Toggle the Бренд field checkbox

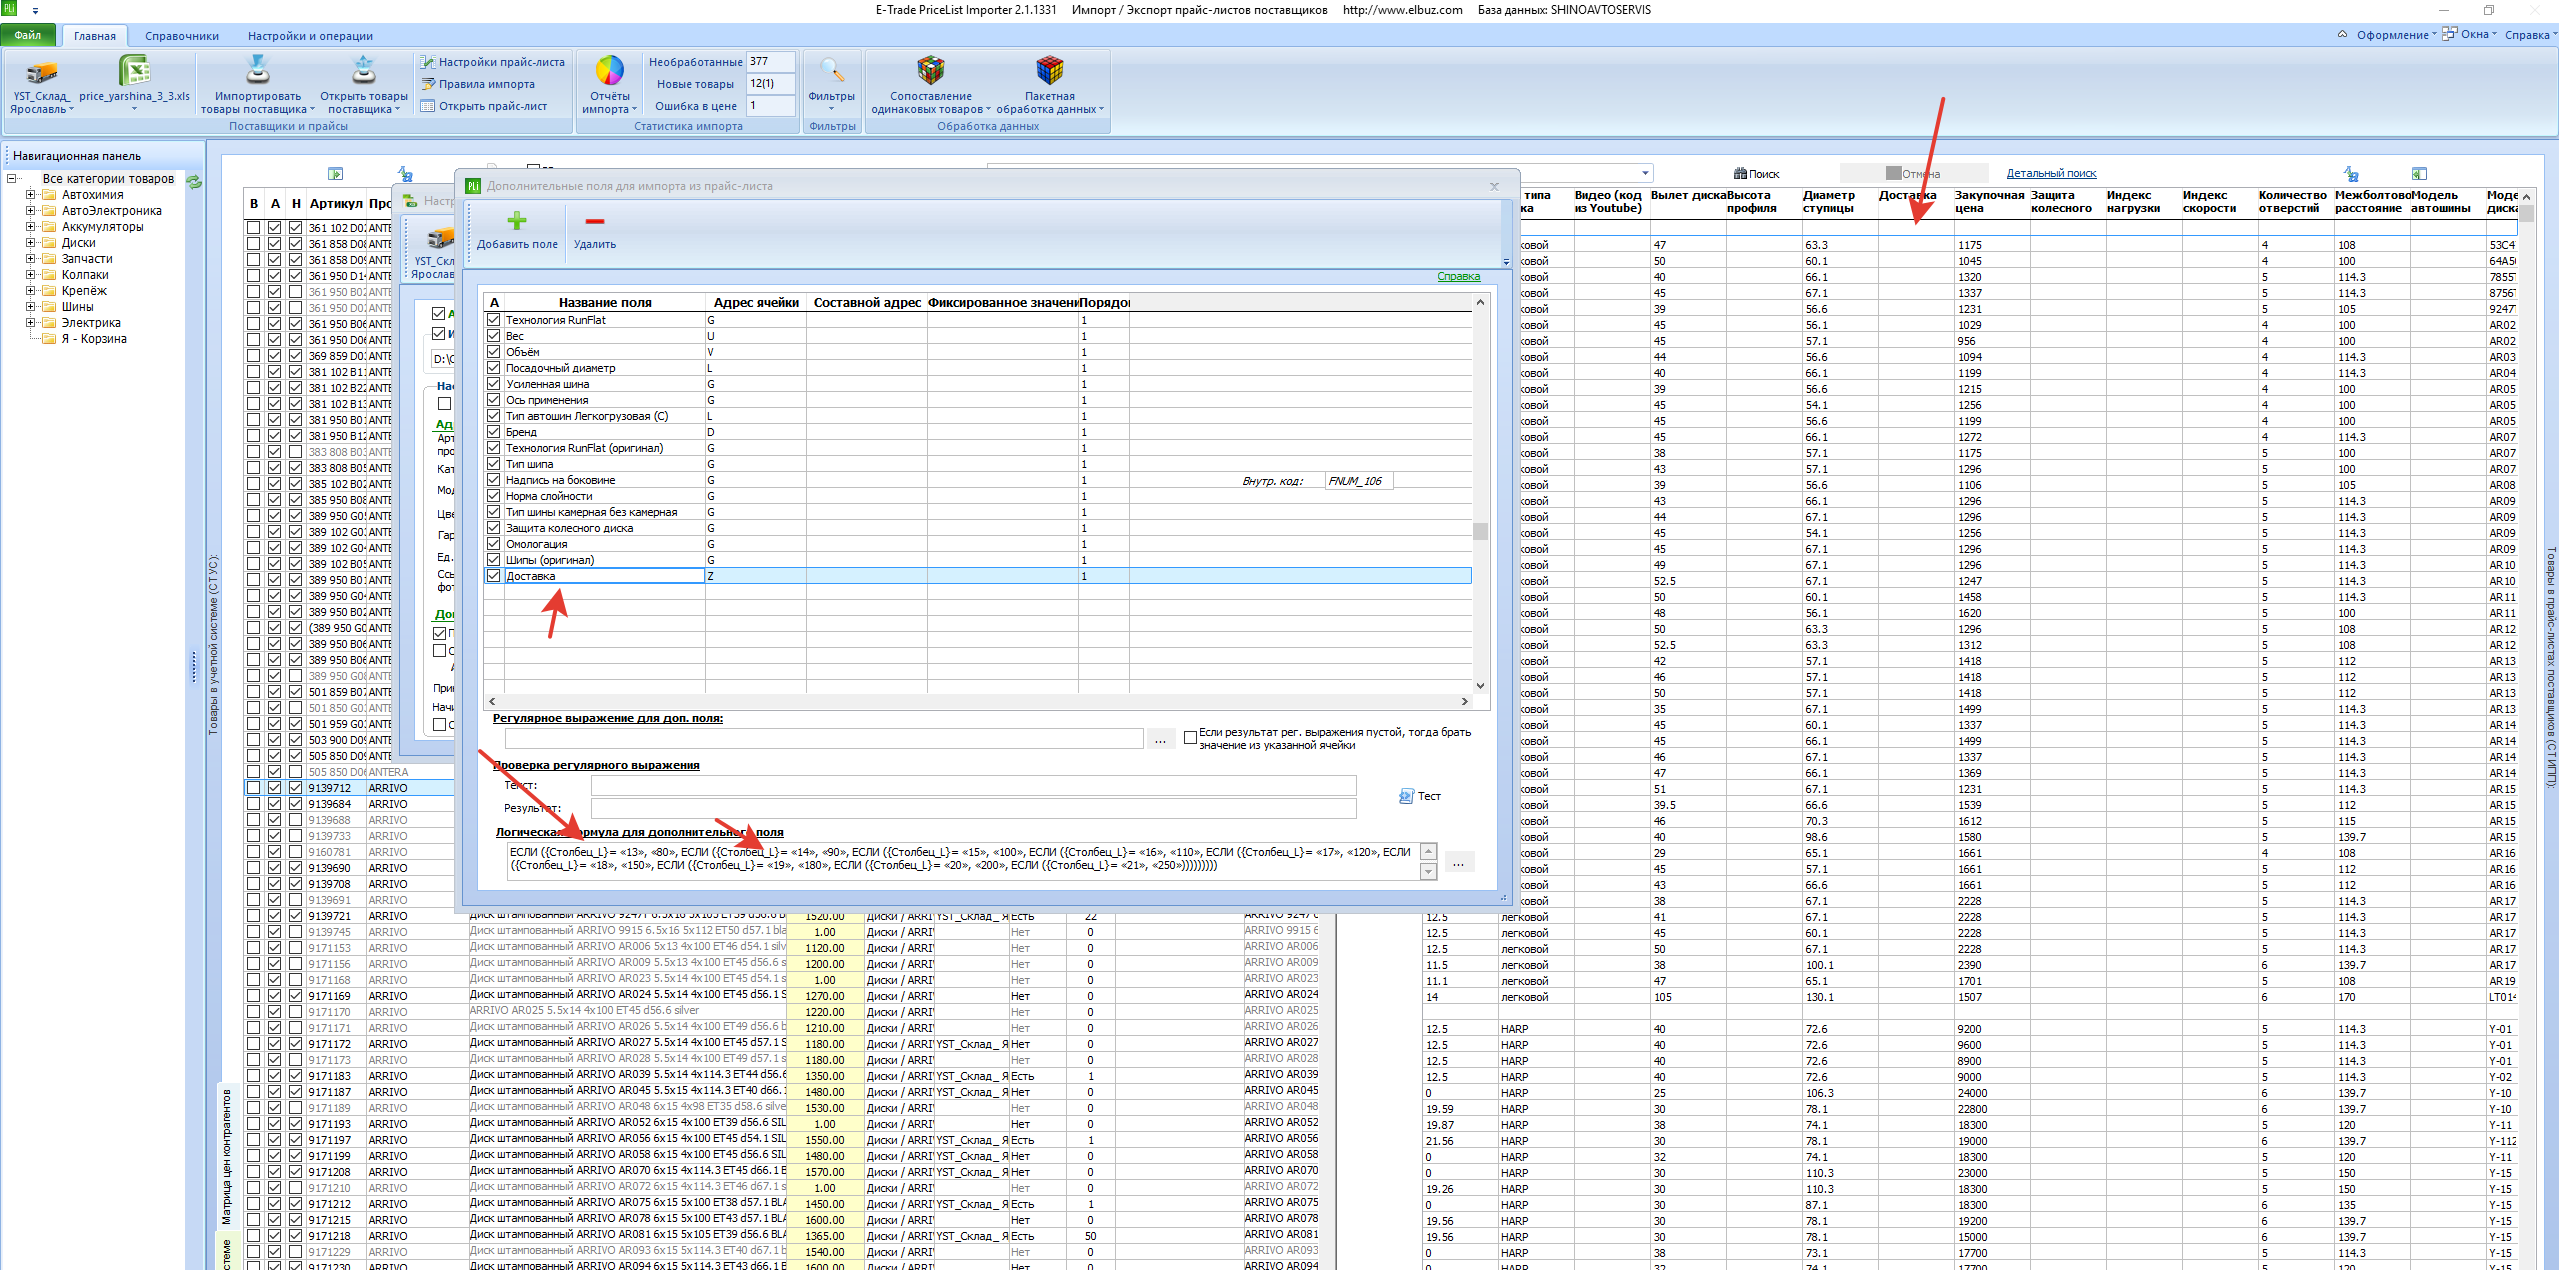pyautogui.click(x=493, y=432)
